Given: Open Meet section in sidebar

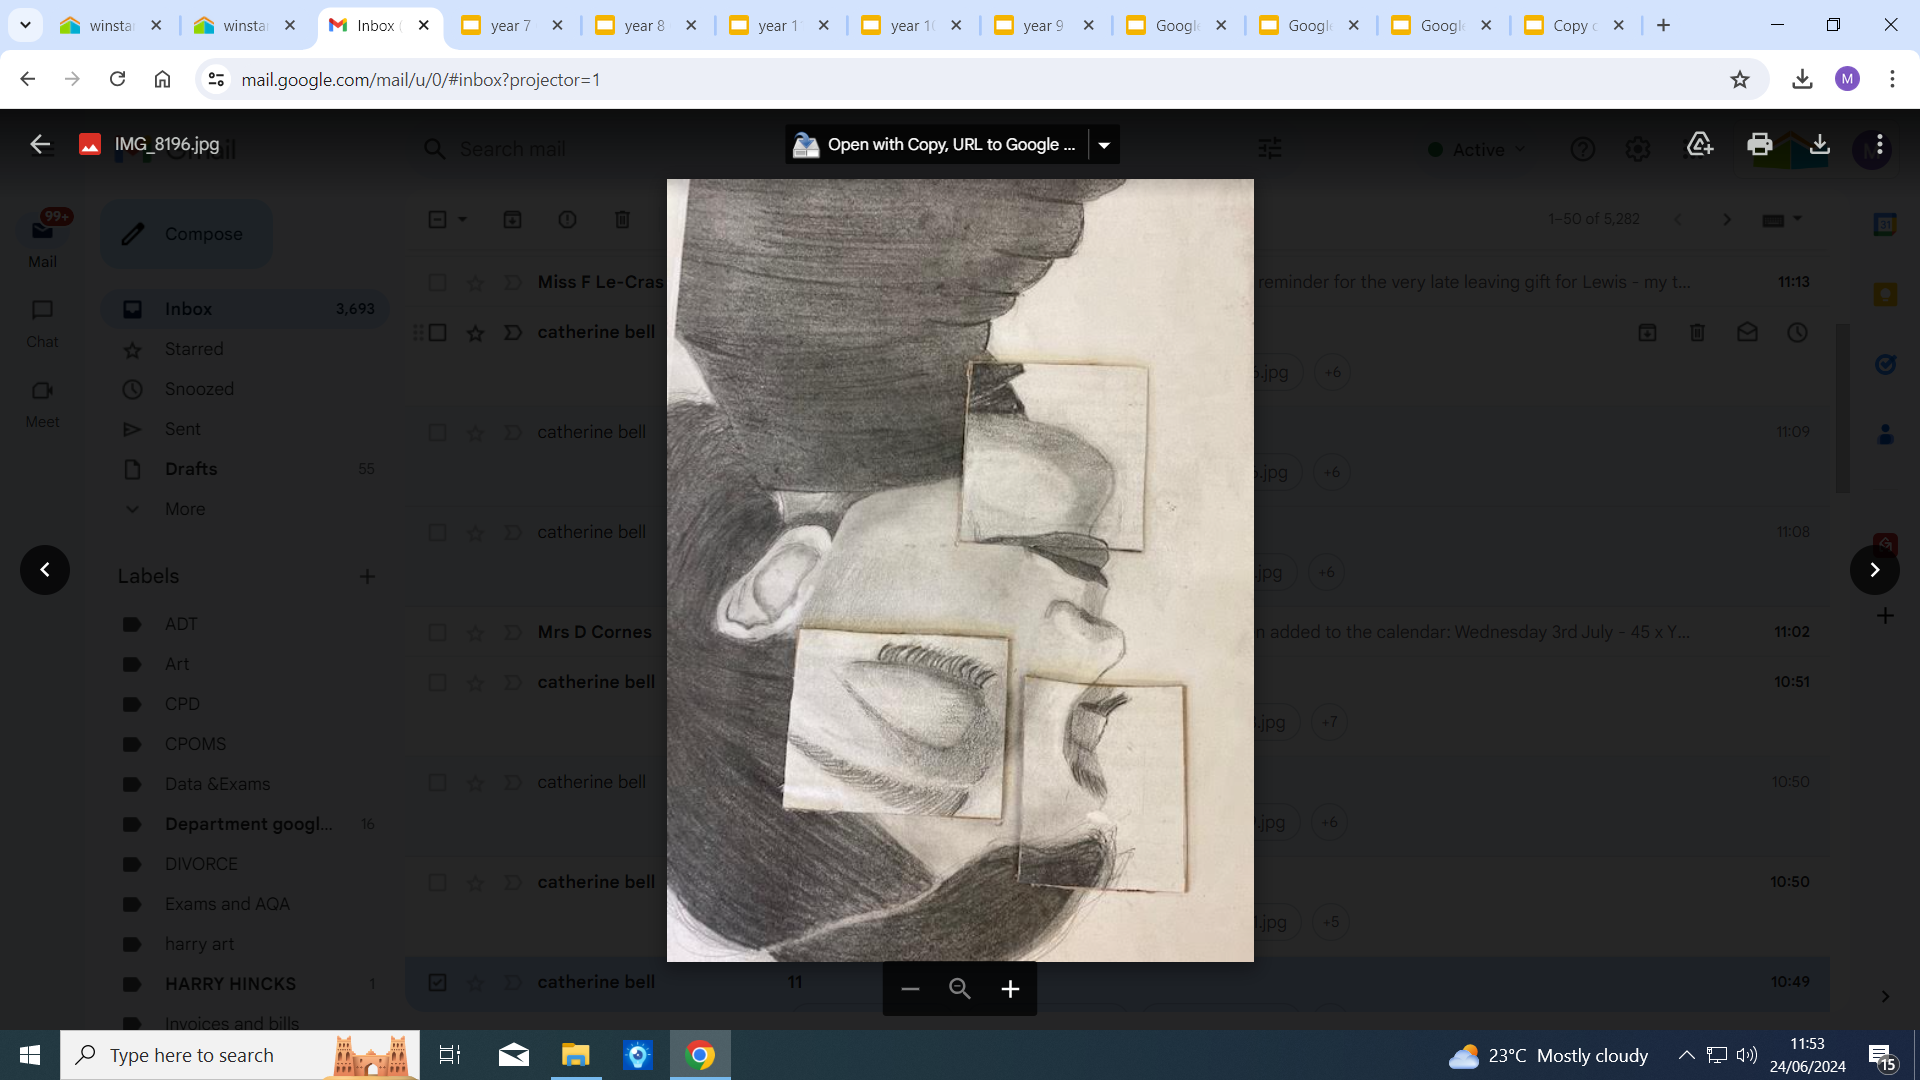Looking at the screenshot, I should point(42,403).
